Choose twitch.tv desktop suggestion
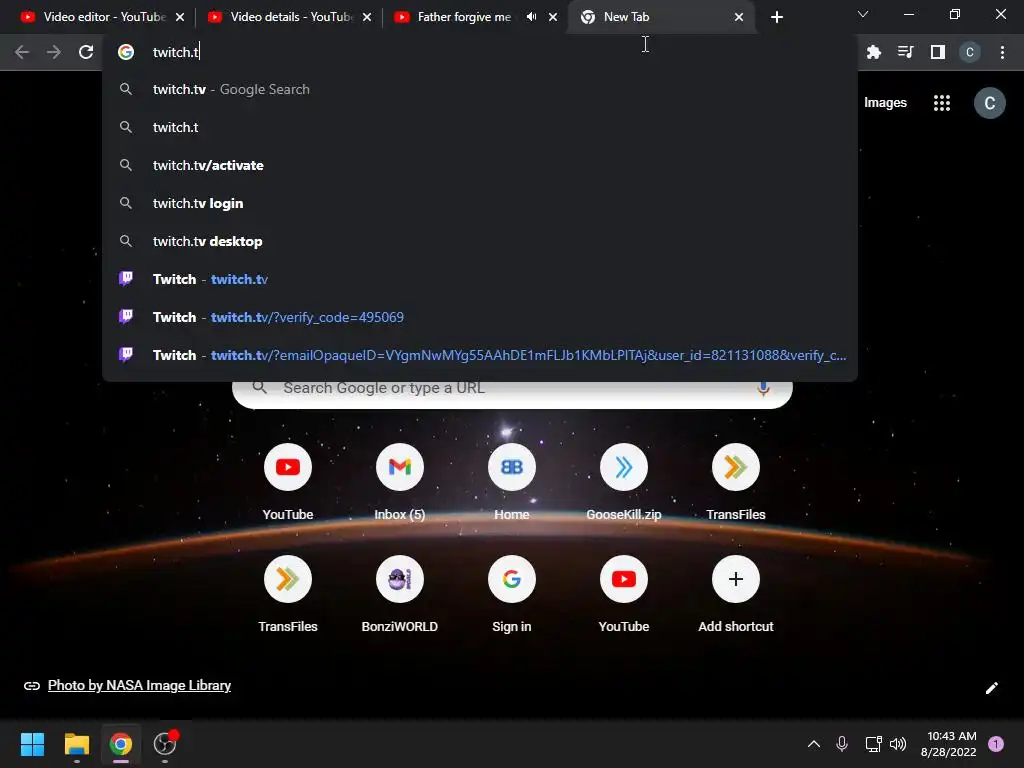Viewport: 1024px width, 768px height. [x=480, y=241]
